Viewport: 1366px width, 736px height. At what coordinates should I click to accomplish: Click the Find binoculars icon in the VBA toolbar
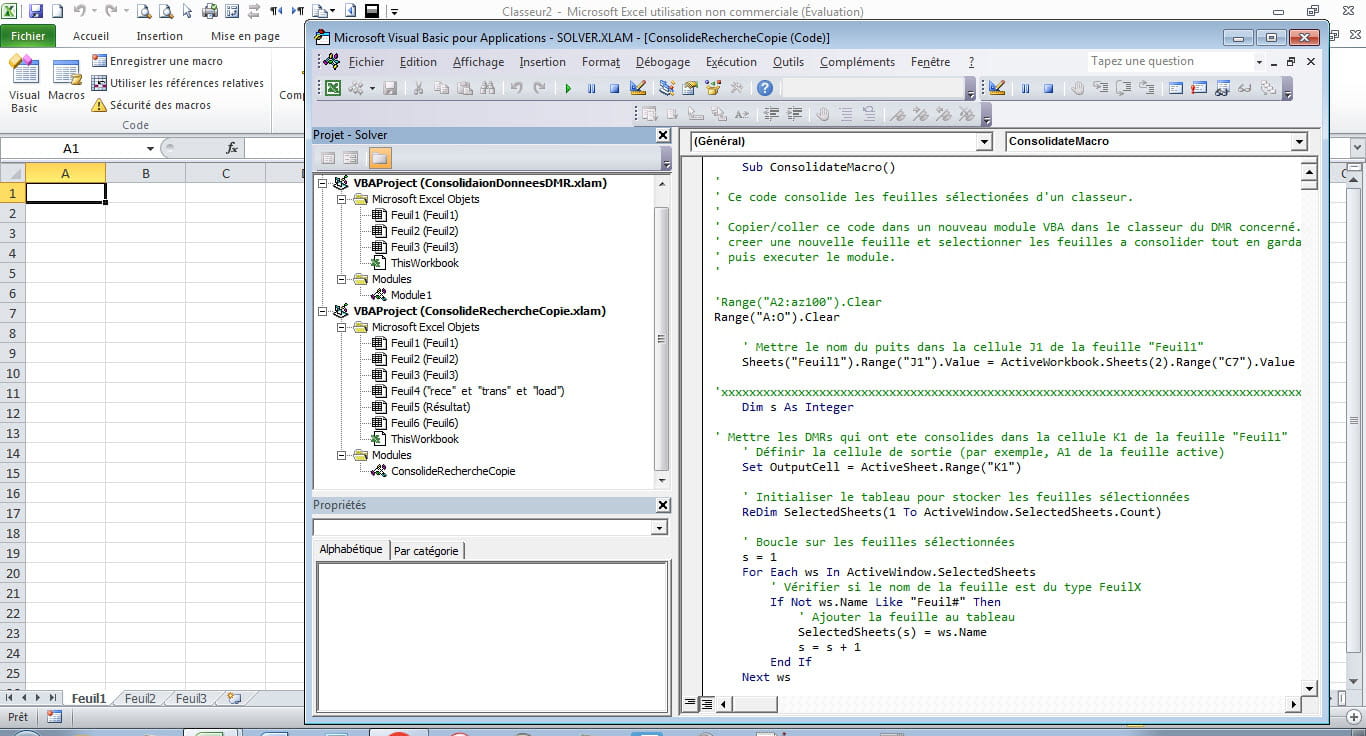tap(488, 88)
